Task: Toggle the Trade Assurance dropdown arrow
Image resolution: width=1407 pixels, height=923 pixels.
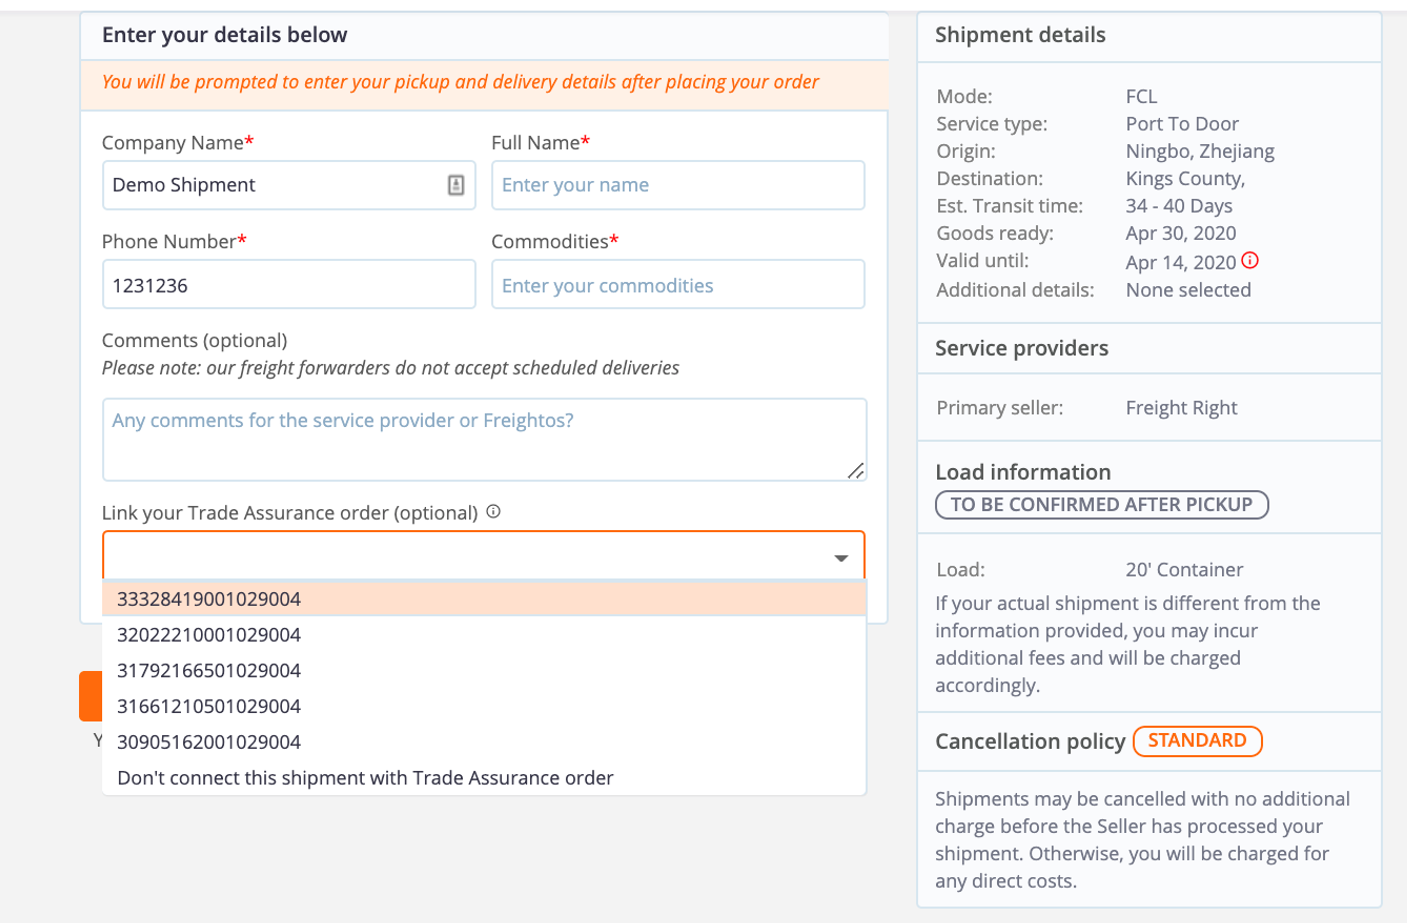Action: click(x=841, y=558)
